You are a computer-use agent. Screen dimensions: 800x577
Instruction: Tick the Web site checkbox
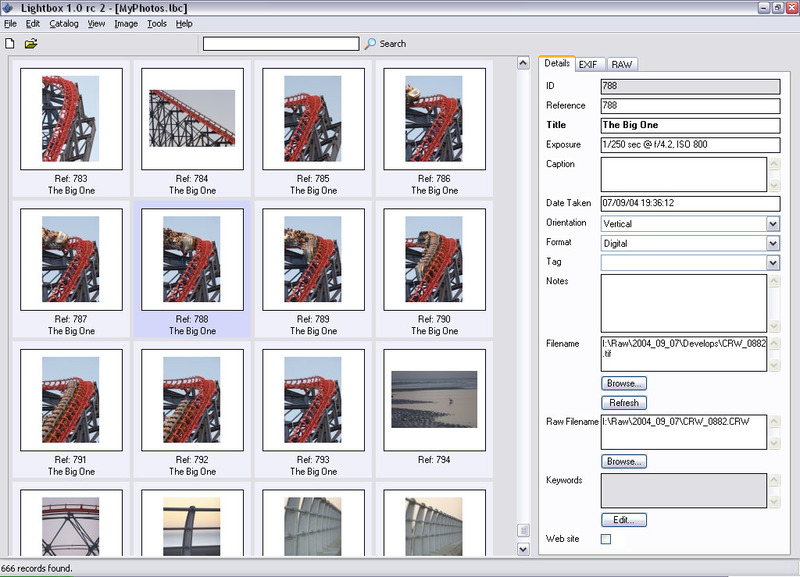(606, 539)
